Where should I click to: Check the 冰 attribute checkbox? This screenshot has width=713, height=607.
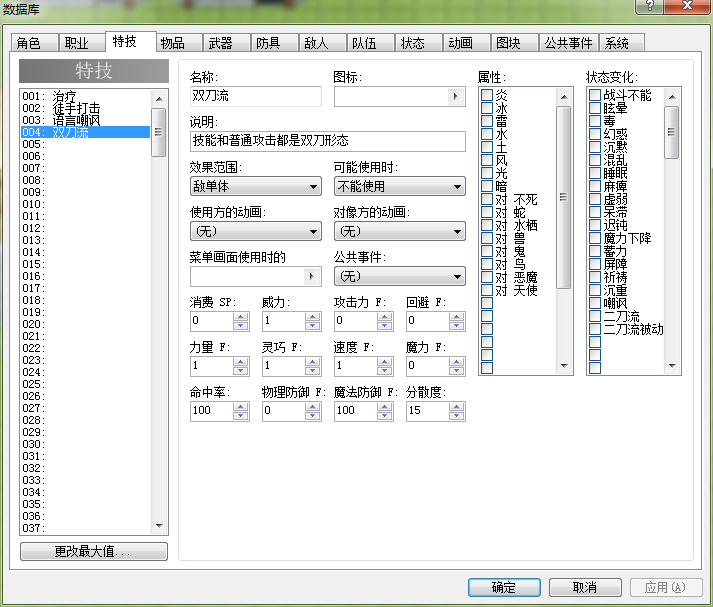pos(487,108)
